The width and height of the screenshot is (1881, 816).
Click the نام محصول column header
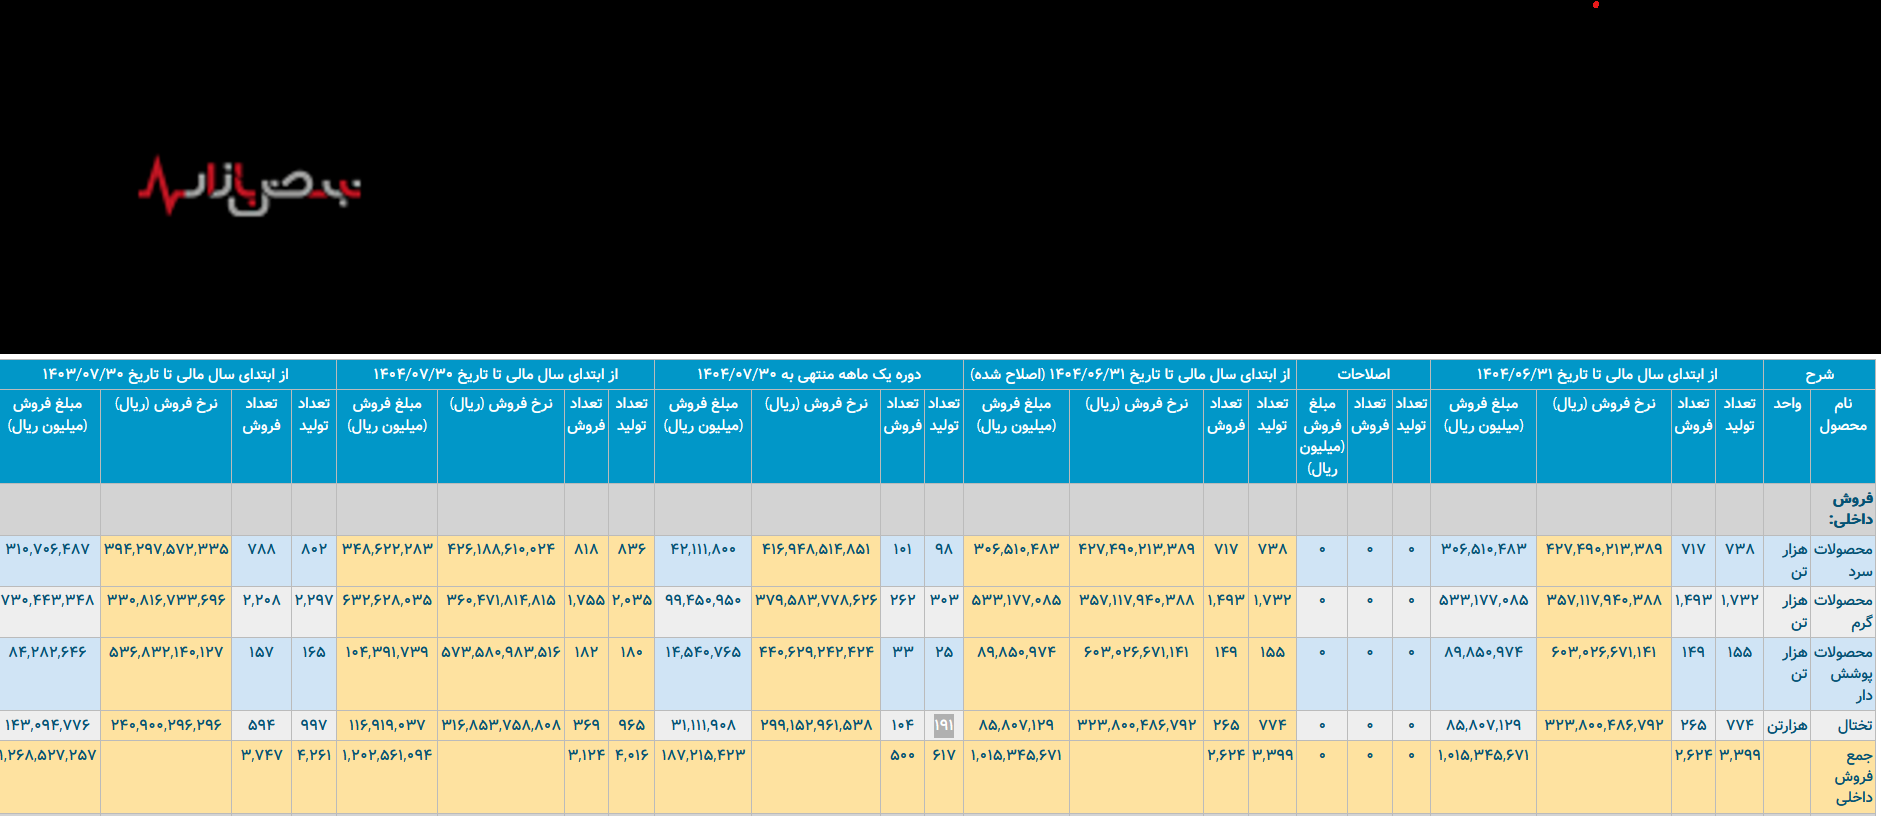coord(1842,415)
